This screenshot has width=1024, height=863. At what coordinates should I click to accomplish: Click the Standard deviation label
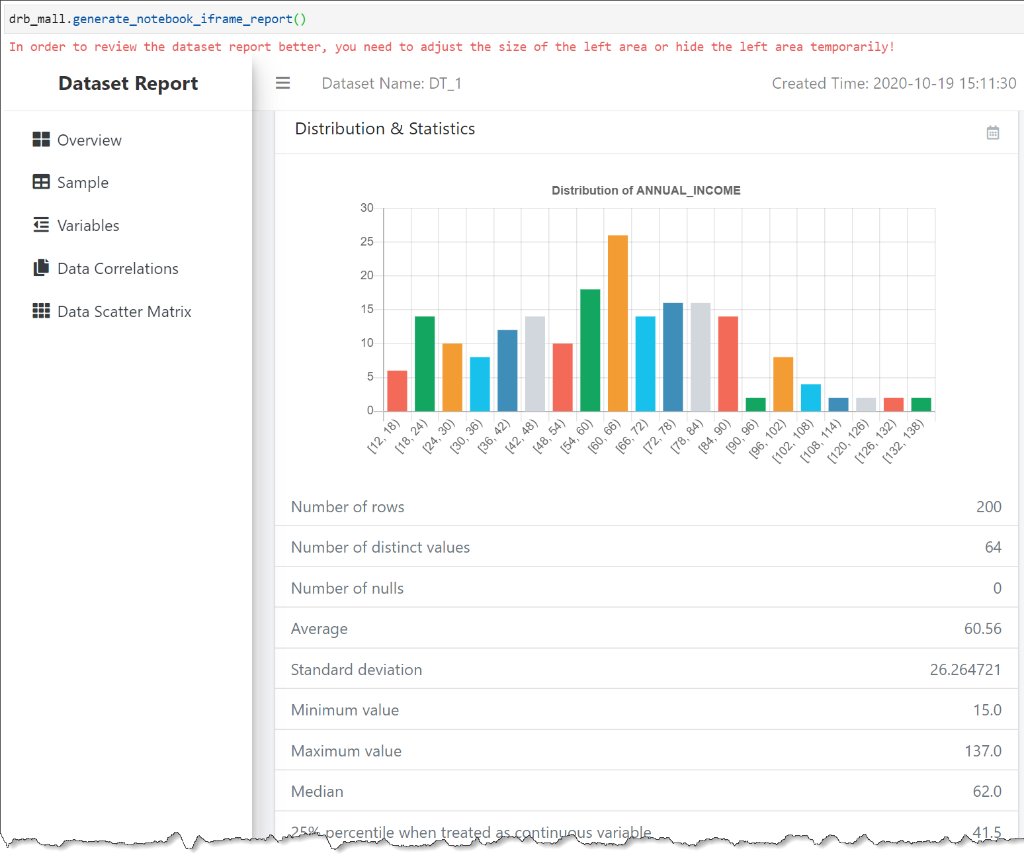tap(356, 670)
